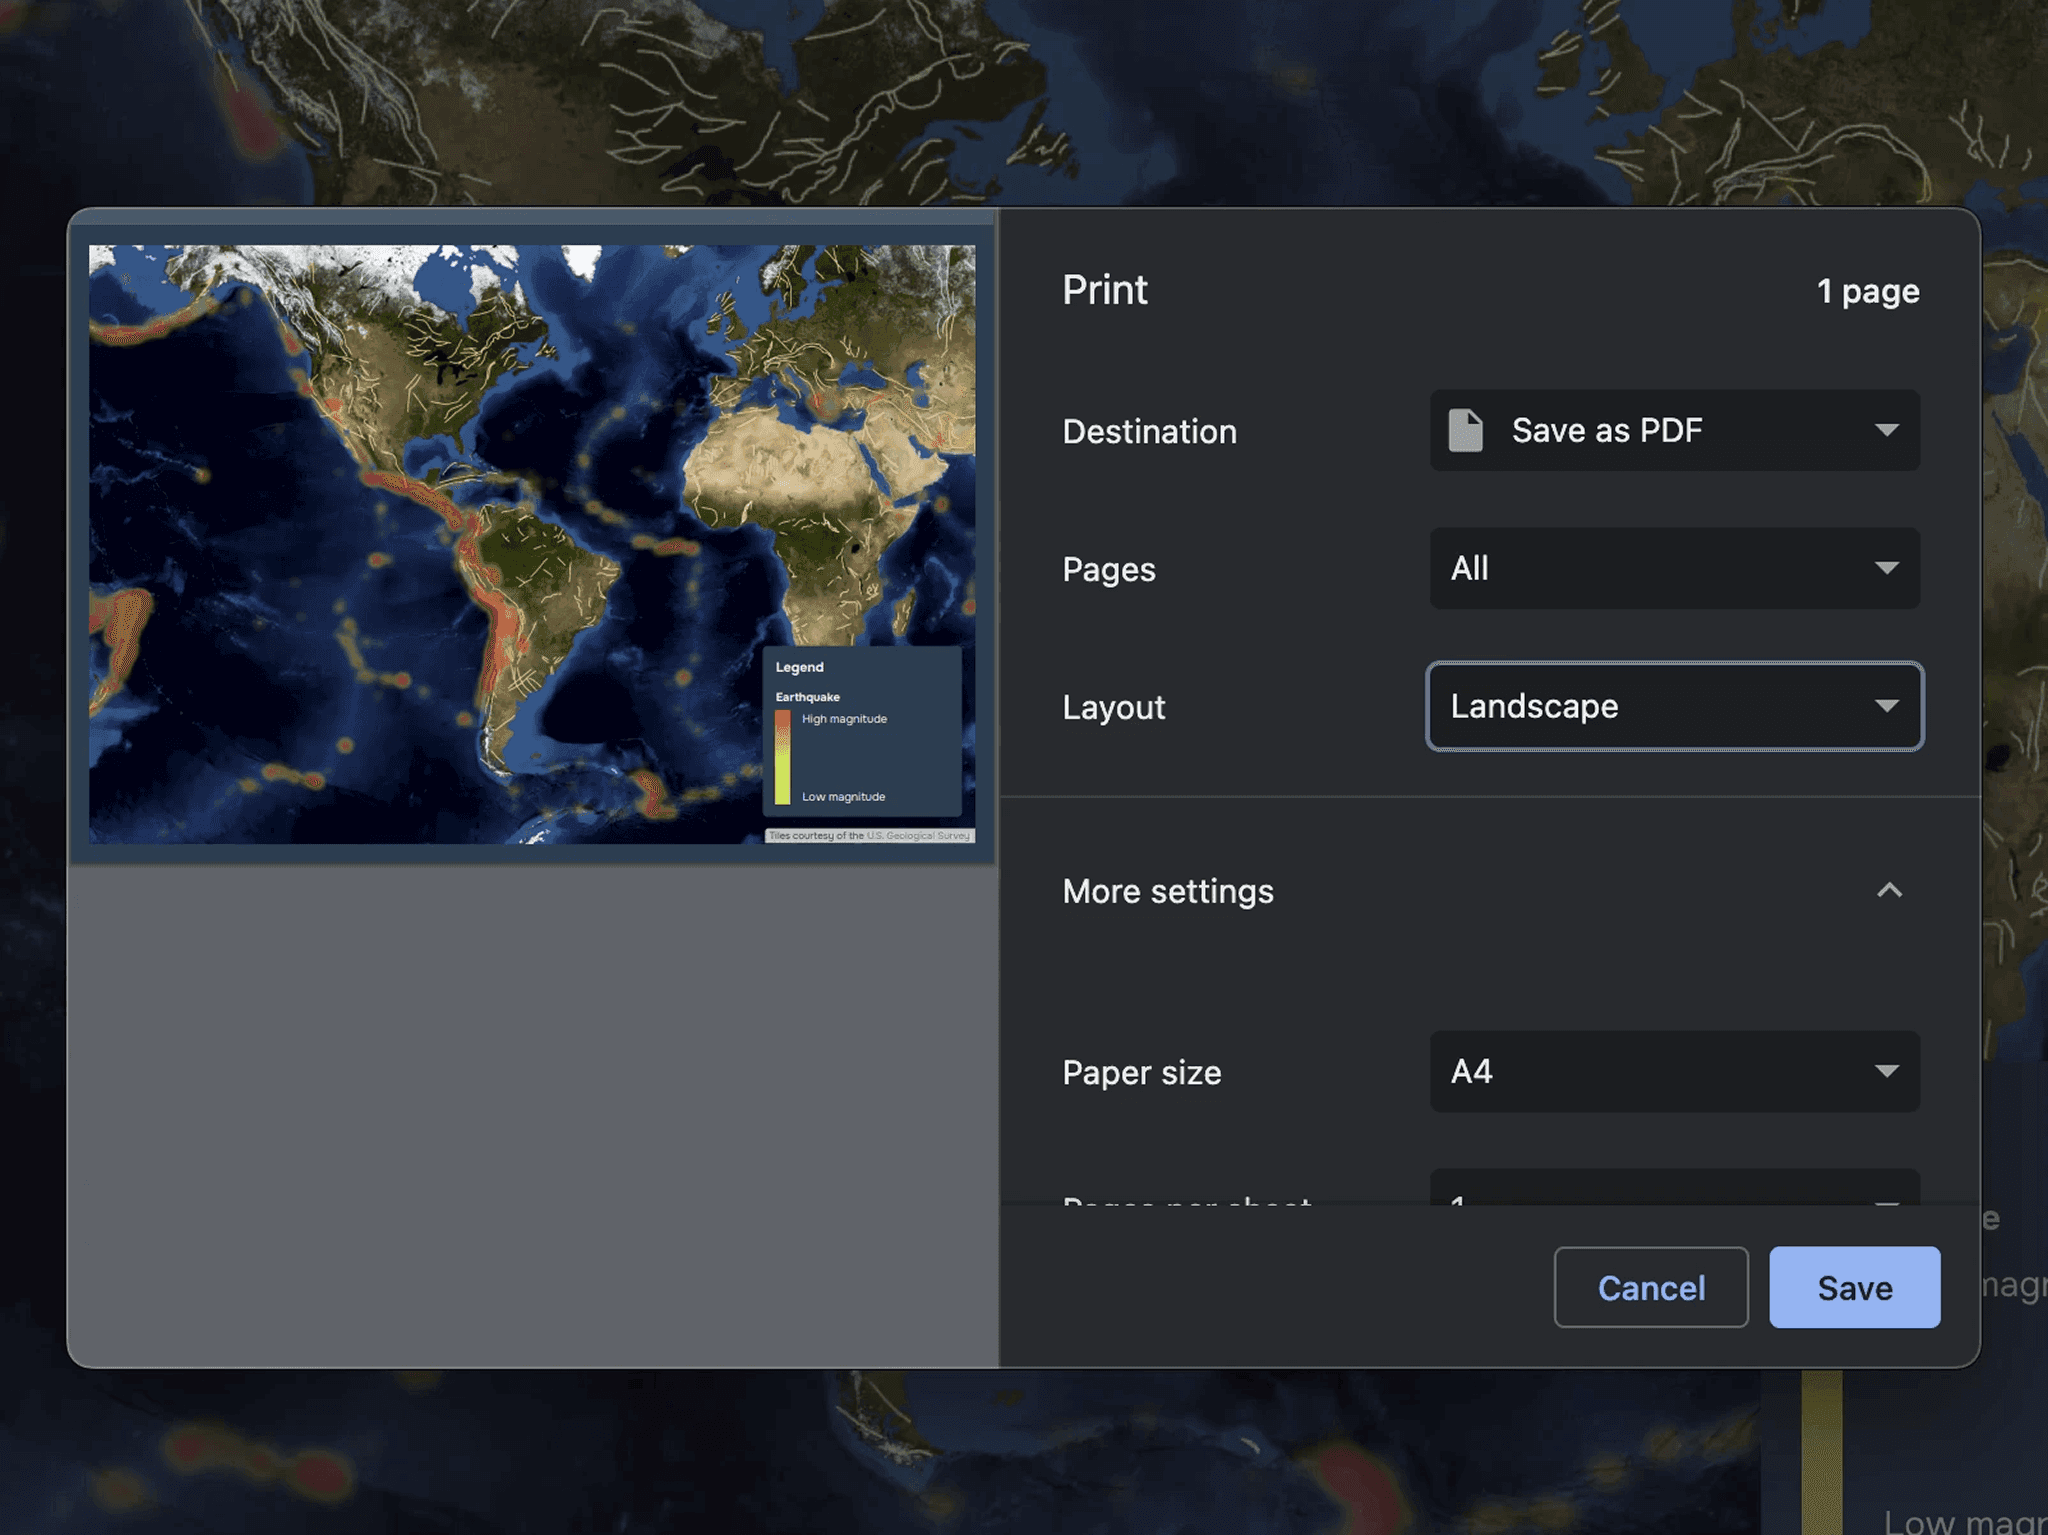Click the arrow on the Landscape layout dropdown
The height and width of the screenshot is (1535, 2048).
click(1886, 706)
